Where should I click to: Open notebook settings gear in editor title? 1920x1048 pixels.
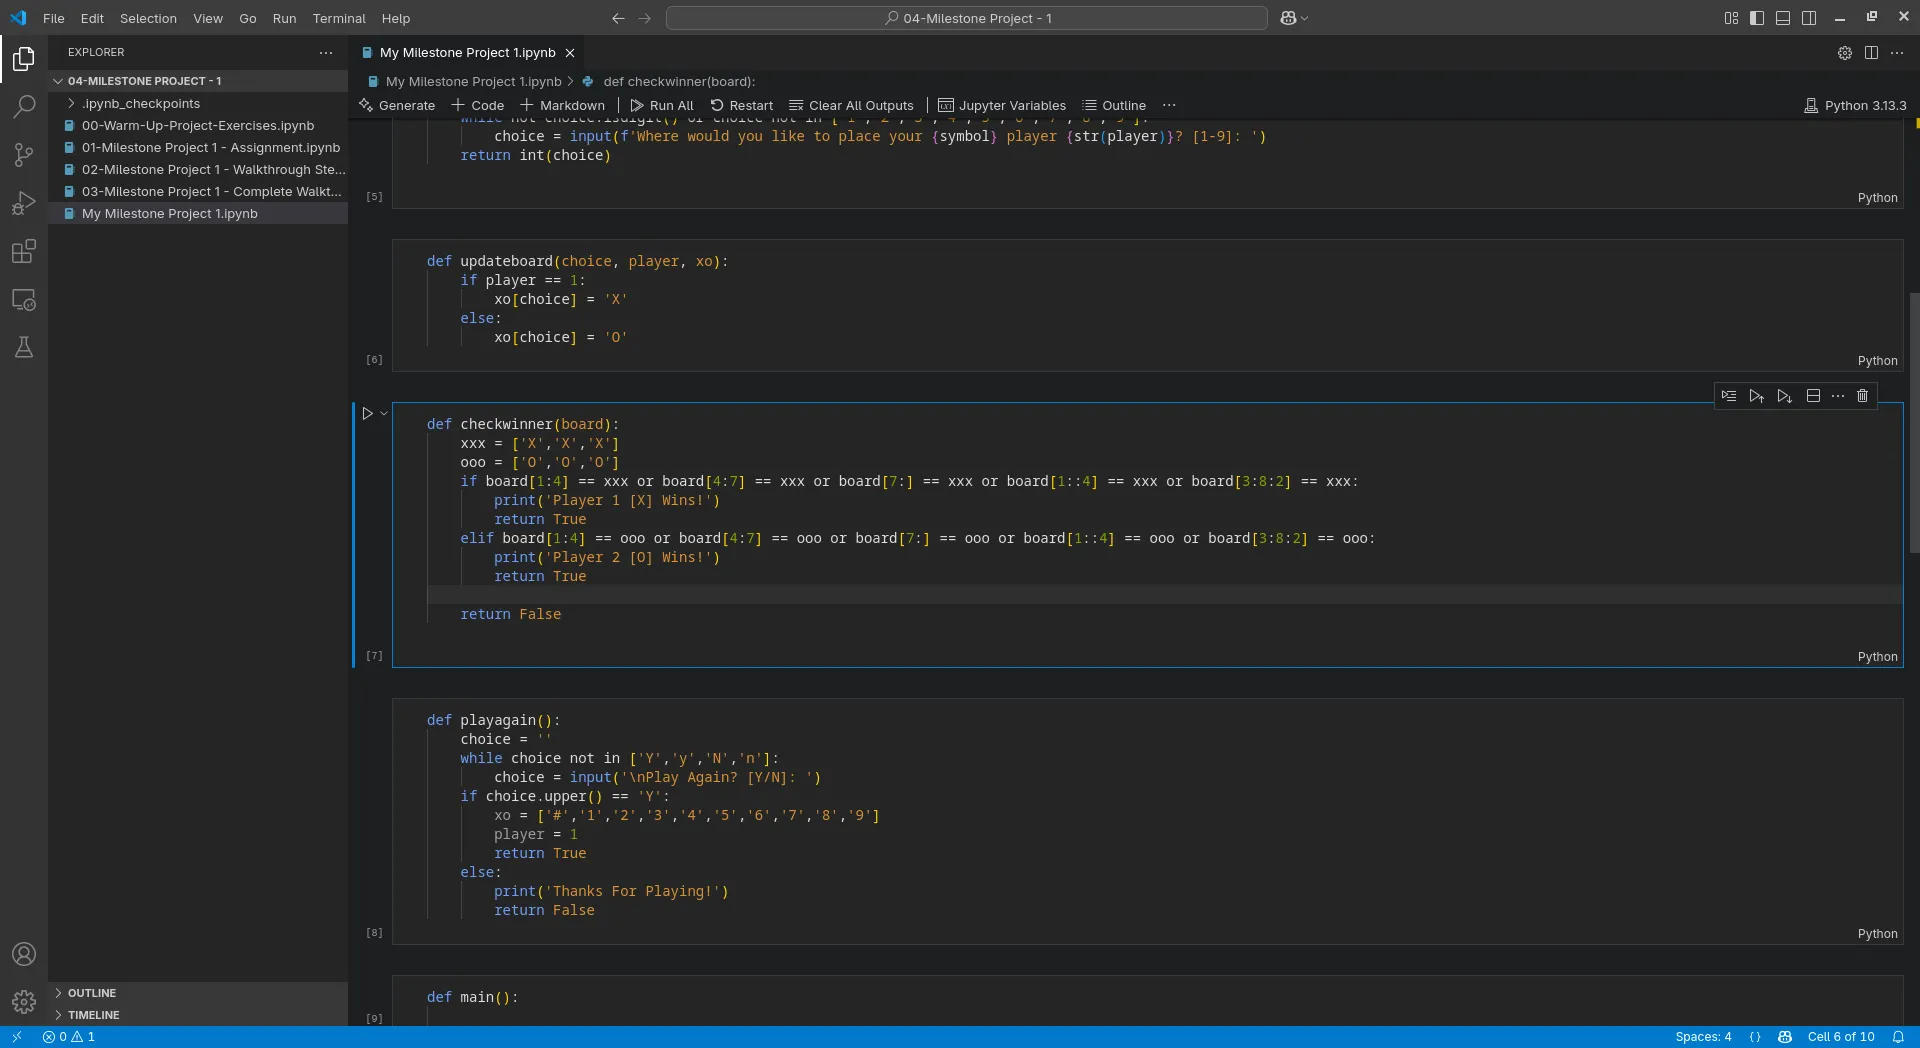pyautogui.click(x=1845, y=53)
